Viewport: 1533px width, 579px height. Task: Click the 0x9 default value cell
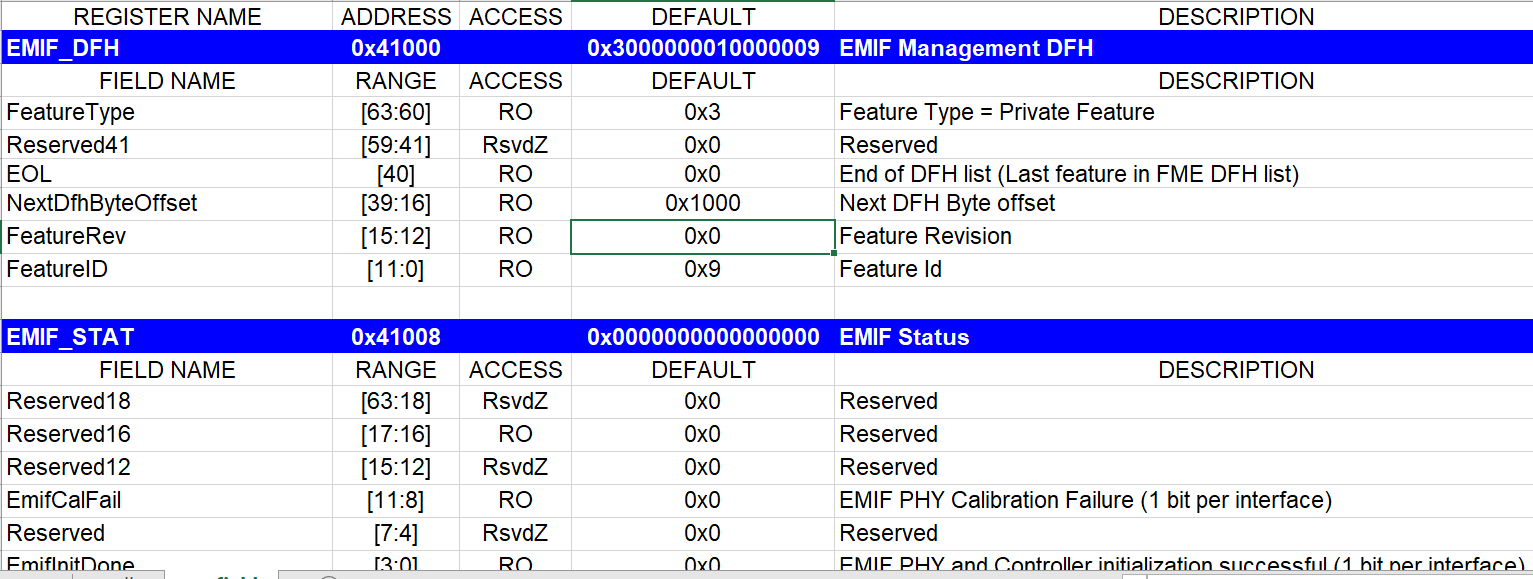pos(703,269)
